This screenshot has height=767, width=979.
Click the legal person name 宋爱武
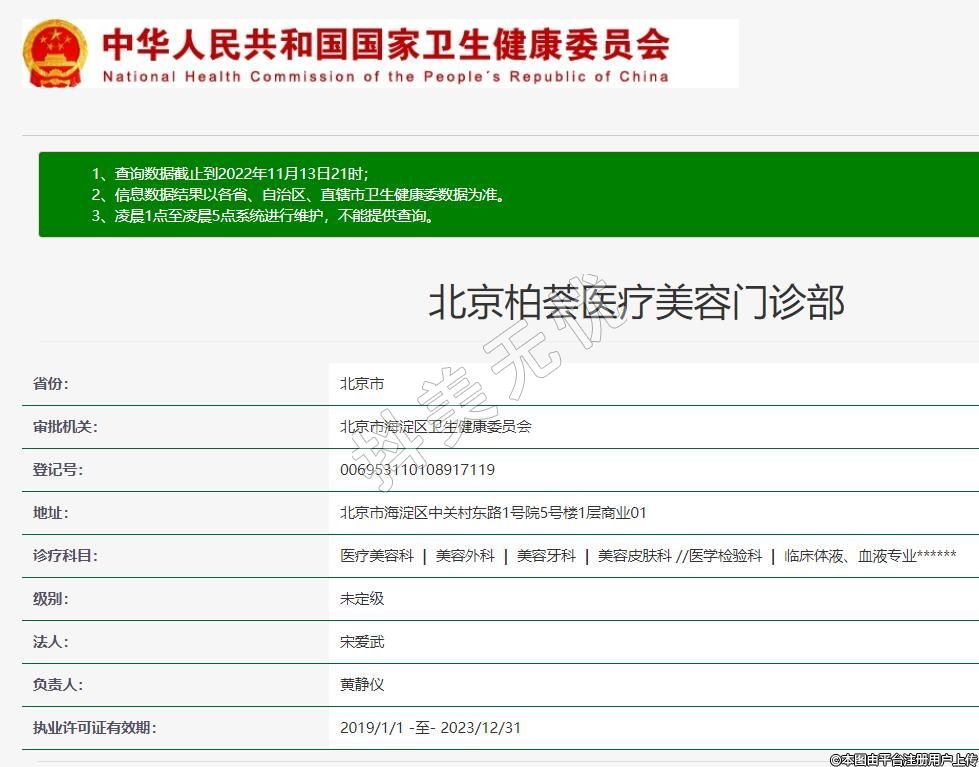coord(362,642)
